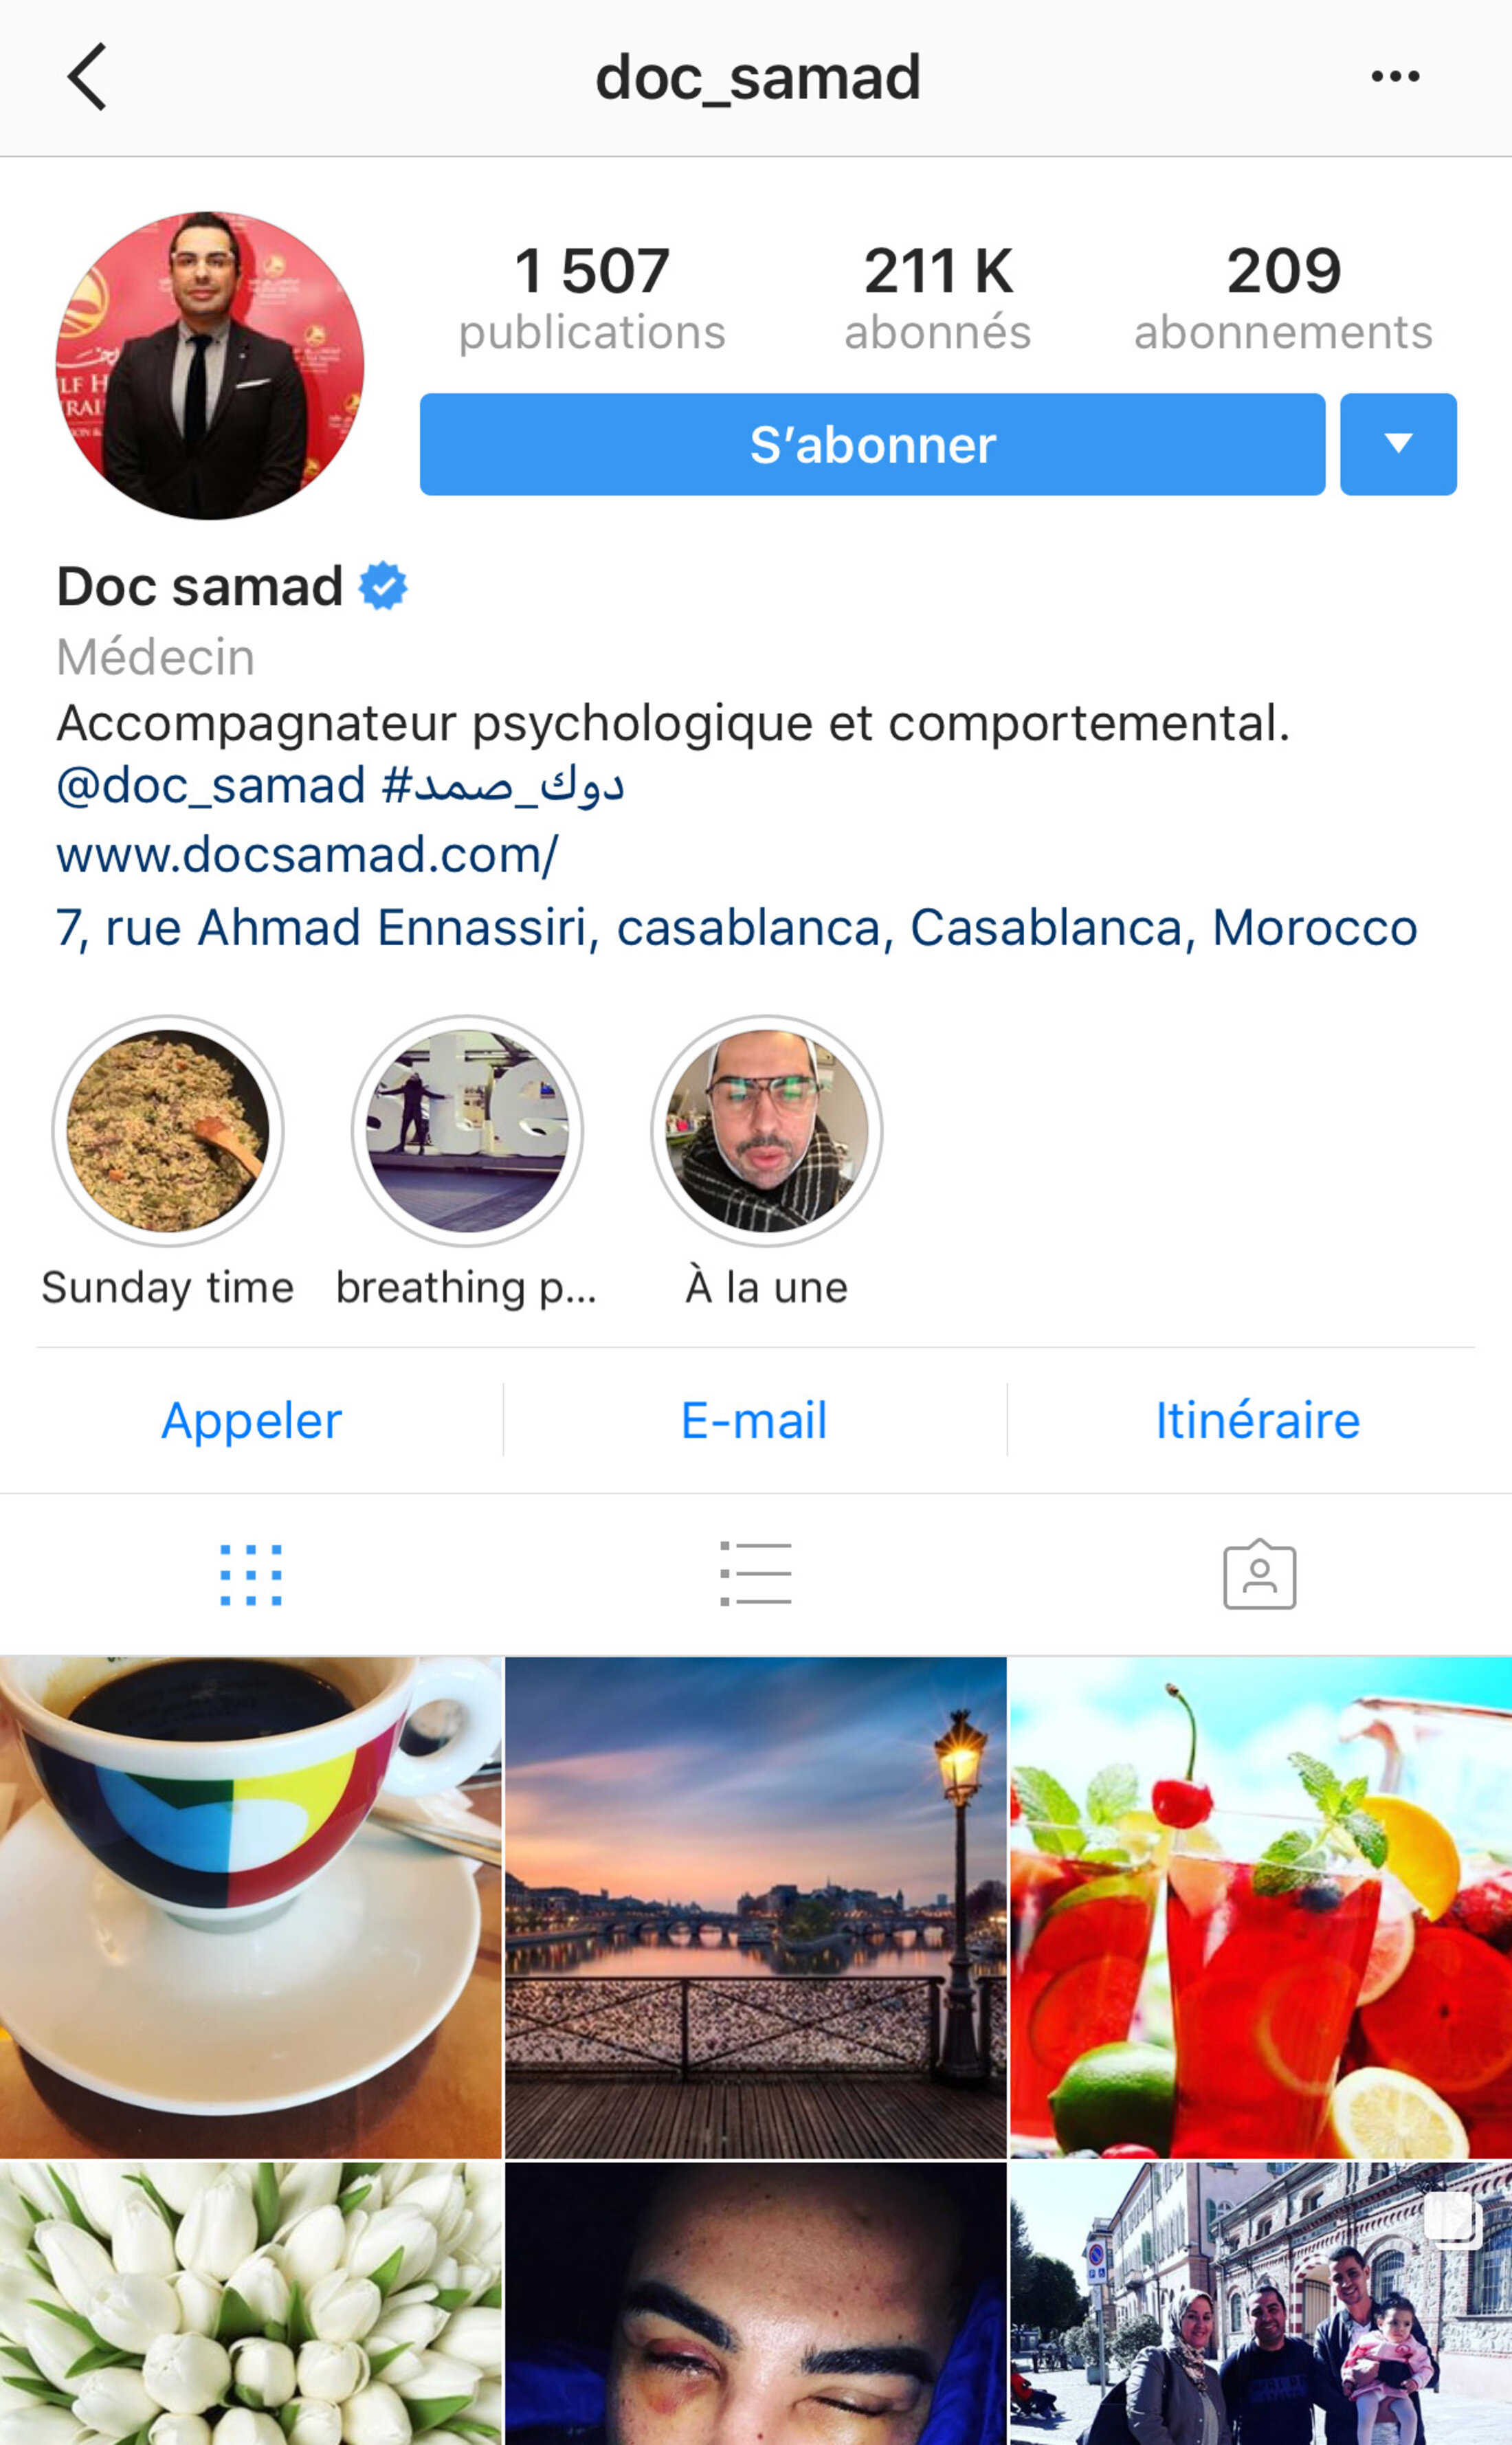Switch to list view icon

(756, 1574)
